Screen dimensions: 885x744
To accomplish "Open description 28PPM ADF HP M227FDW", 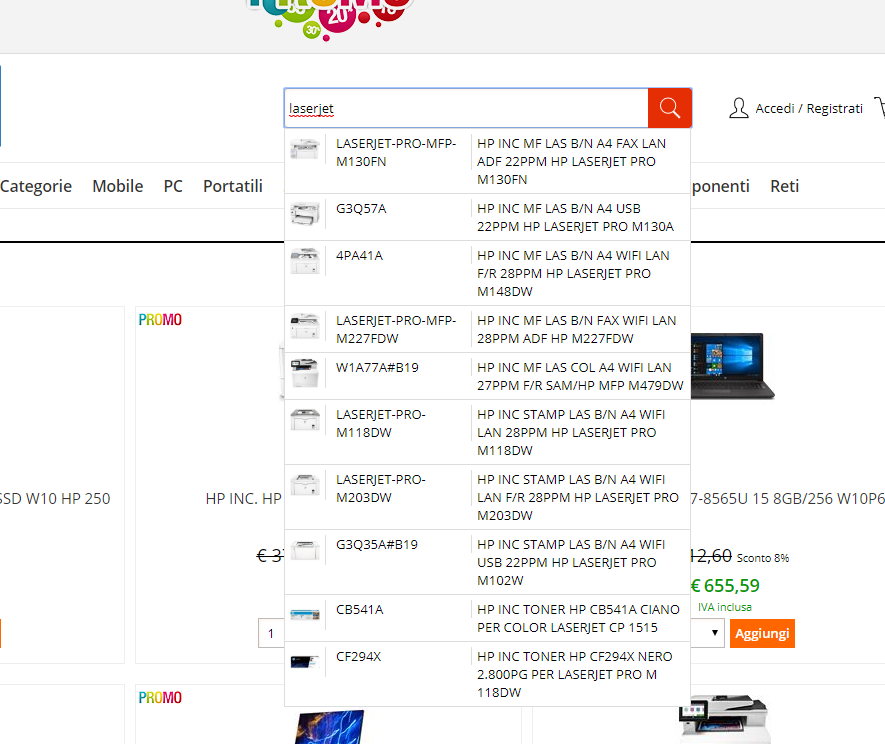I will (576, 329).
